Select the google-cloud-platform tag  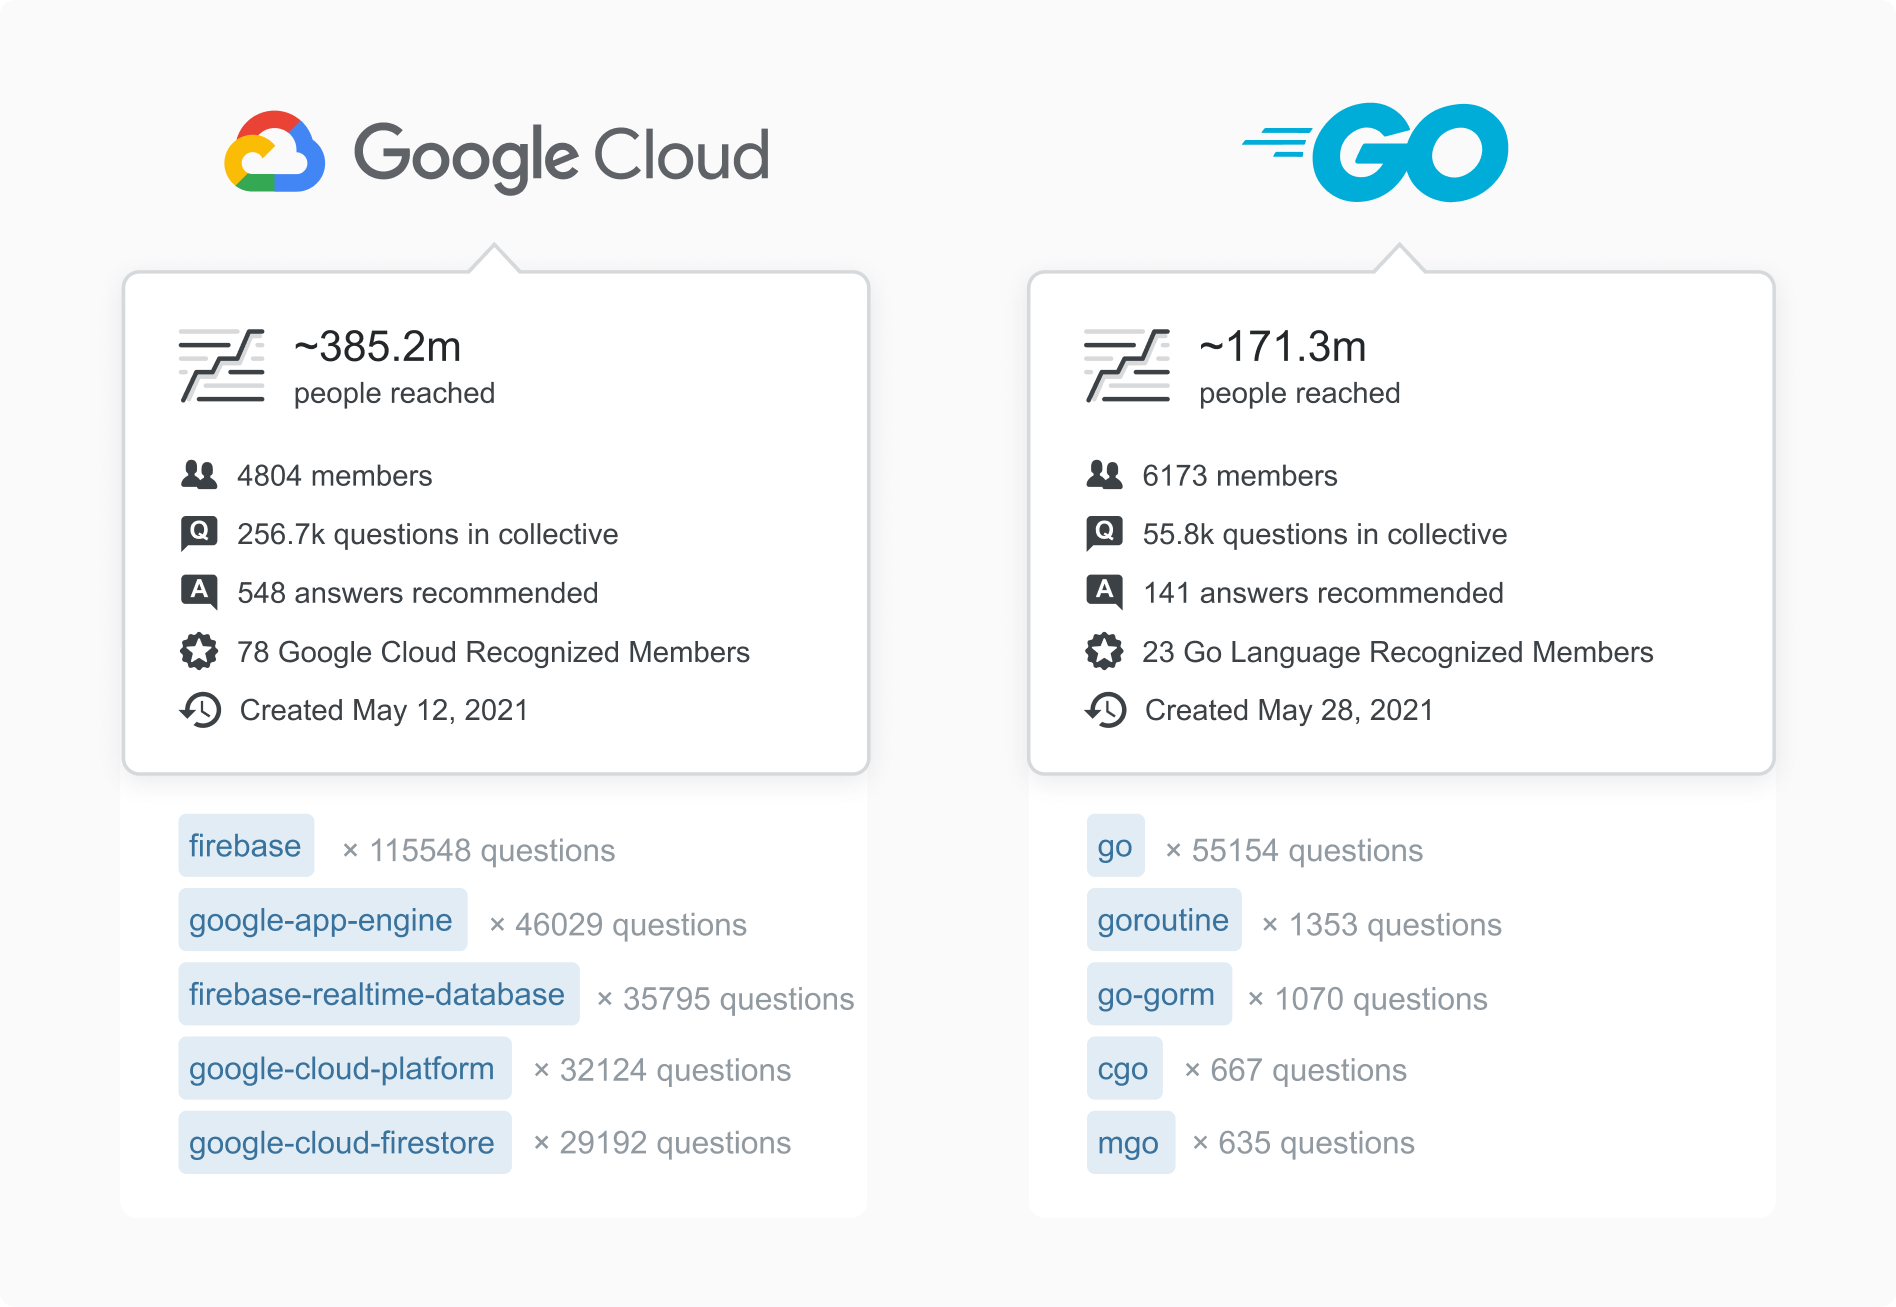tap(344, 1068)
